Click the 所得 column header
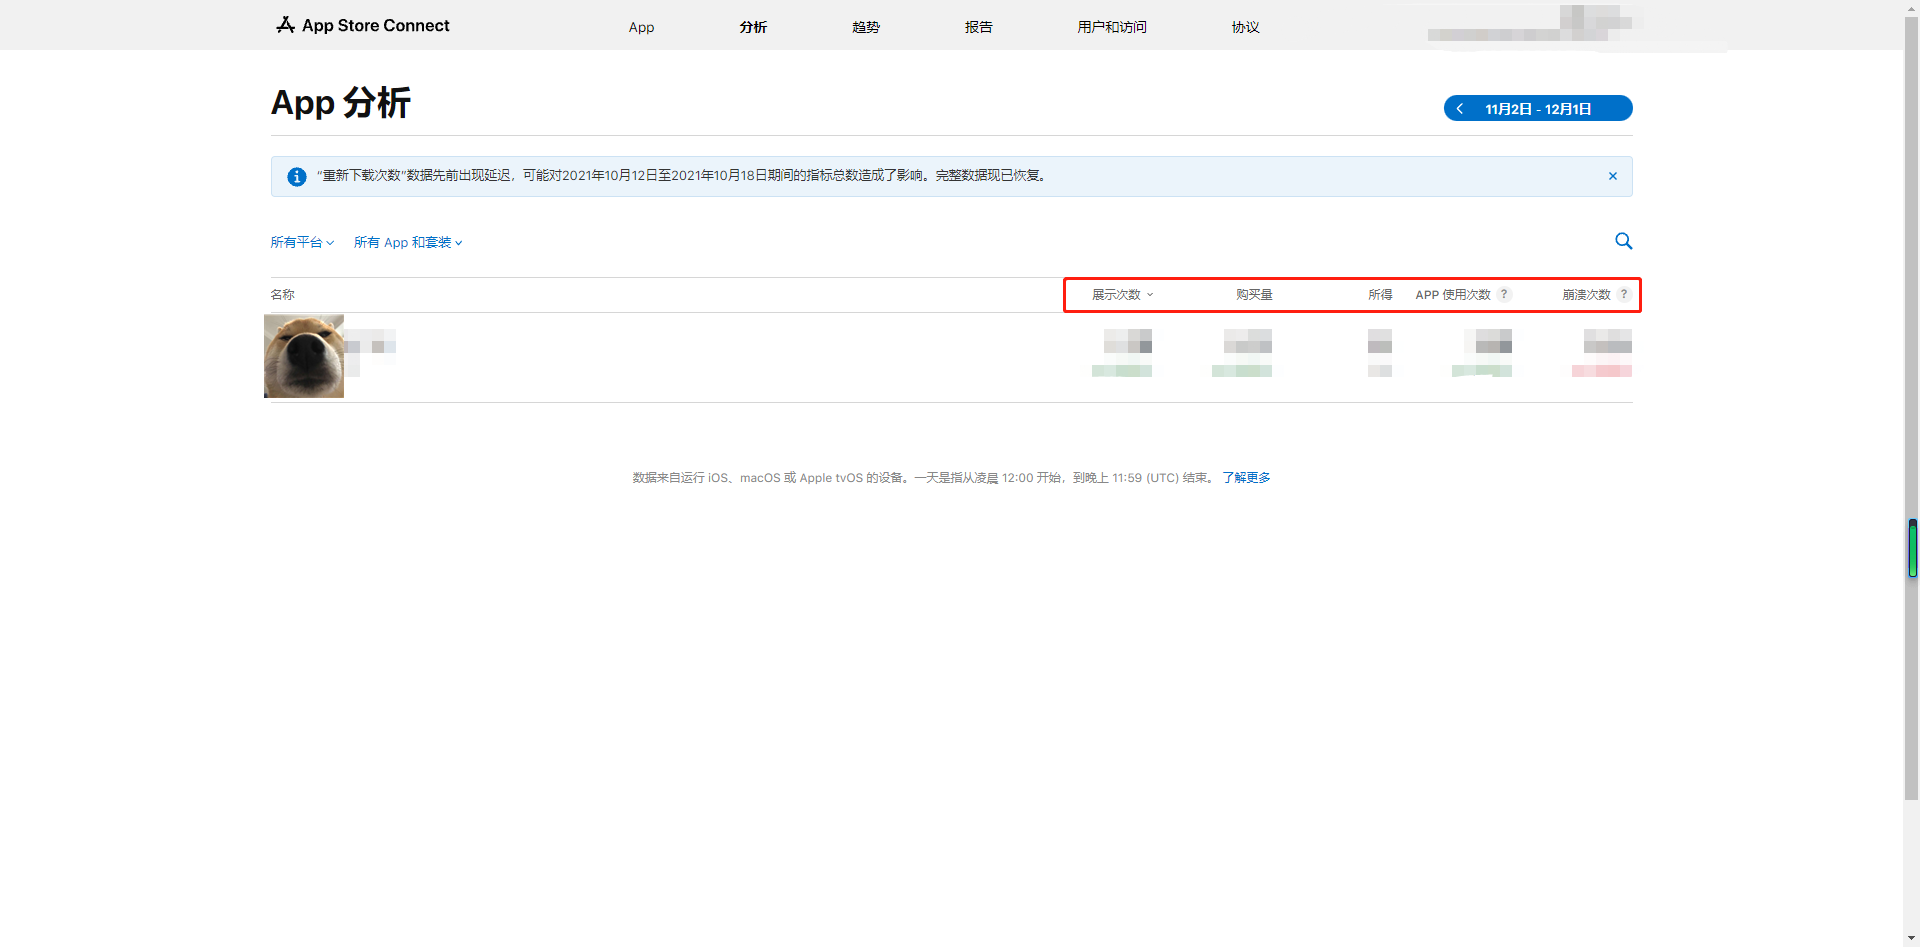 pos(1380,294)
